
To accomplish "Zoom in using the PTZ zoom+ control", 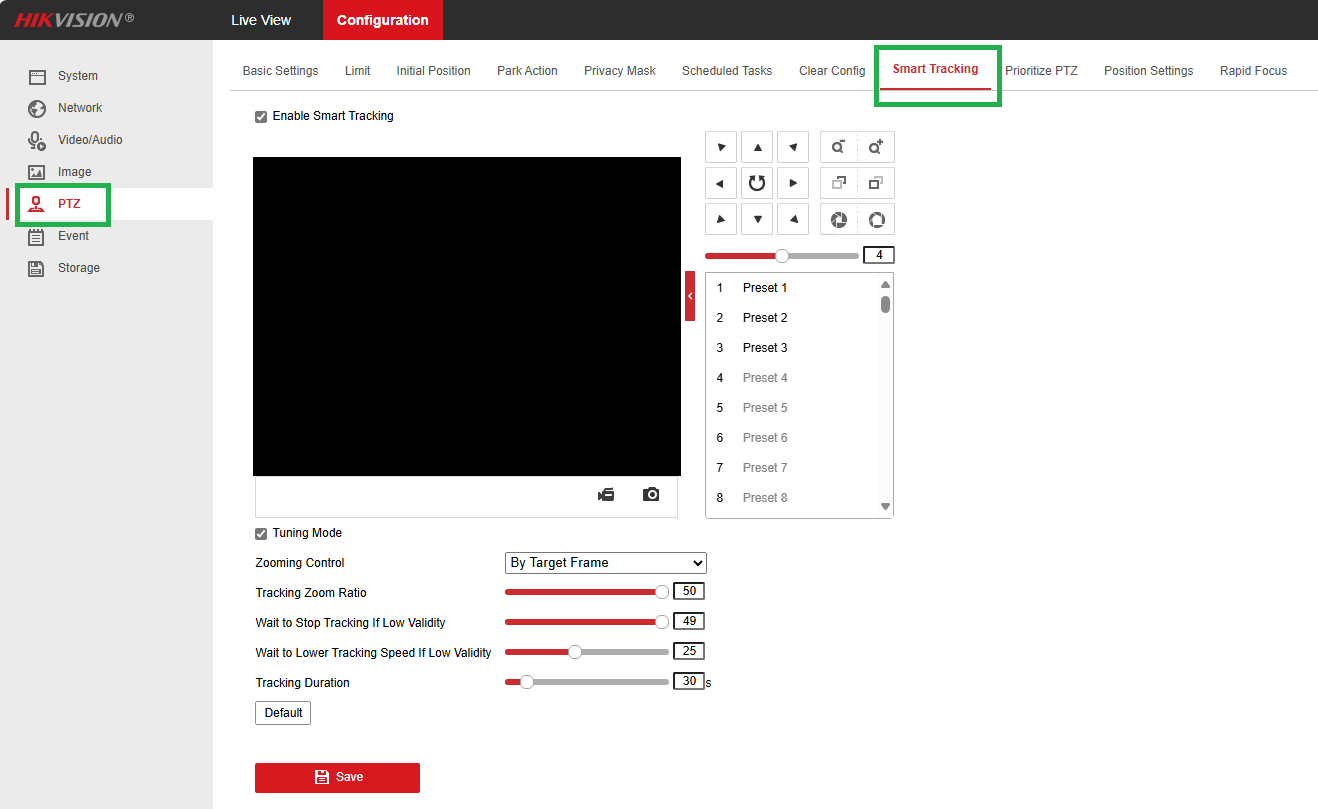I will 875,147.
